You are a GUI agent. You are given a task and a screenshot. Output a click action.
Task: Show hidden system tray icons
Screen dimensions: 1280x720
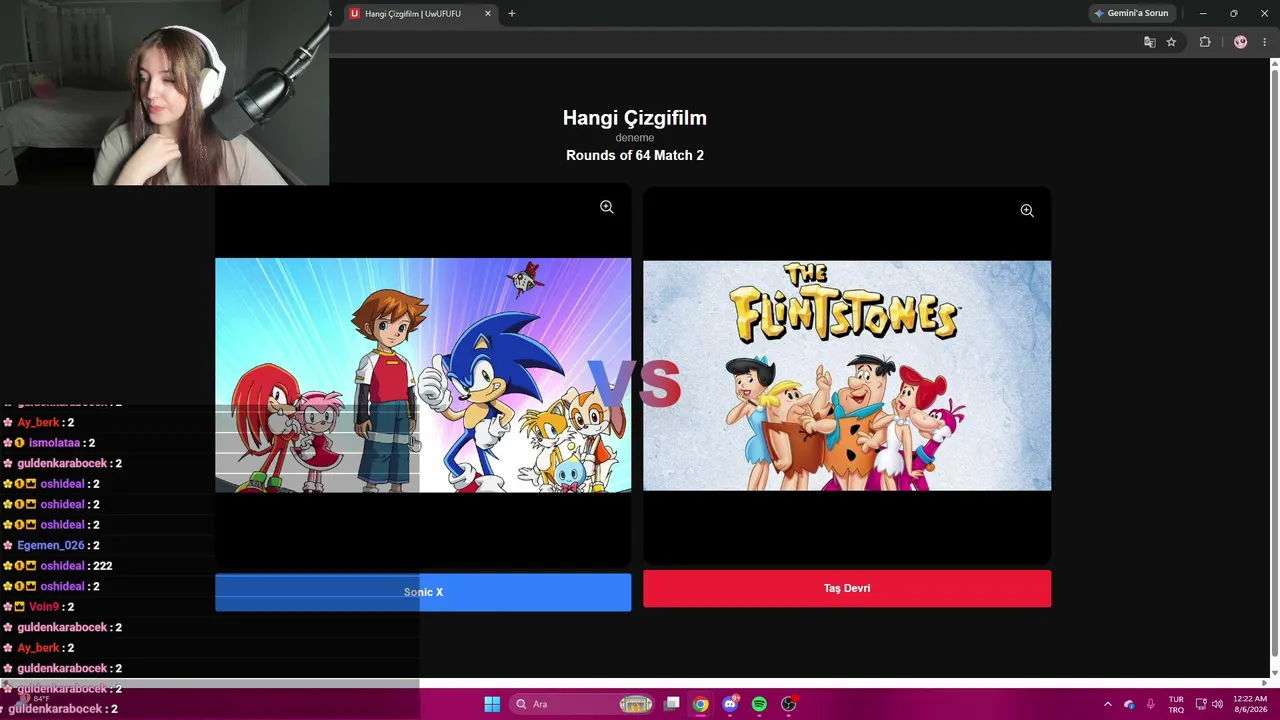[x=1107, y=704]
